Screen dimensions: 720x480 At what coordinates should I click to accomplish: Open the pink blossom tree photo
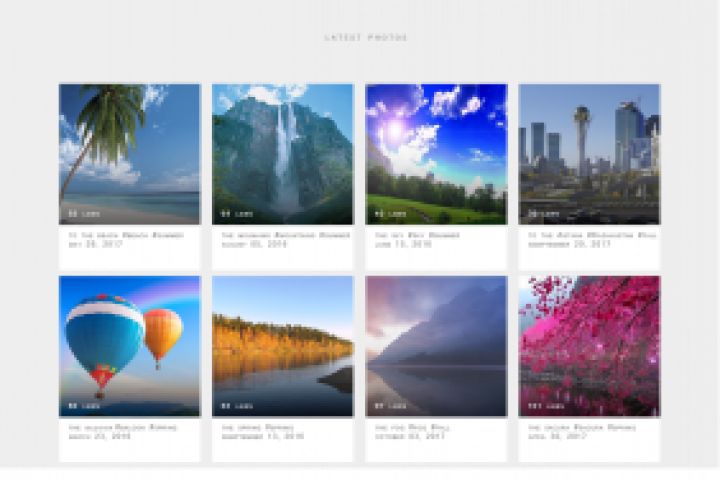589,346
